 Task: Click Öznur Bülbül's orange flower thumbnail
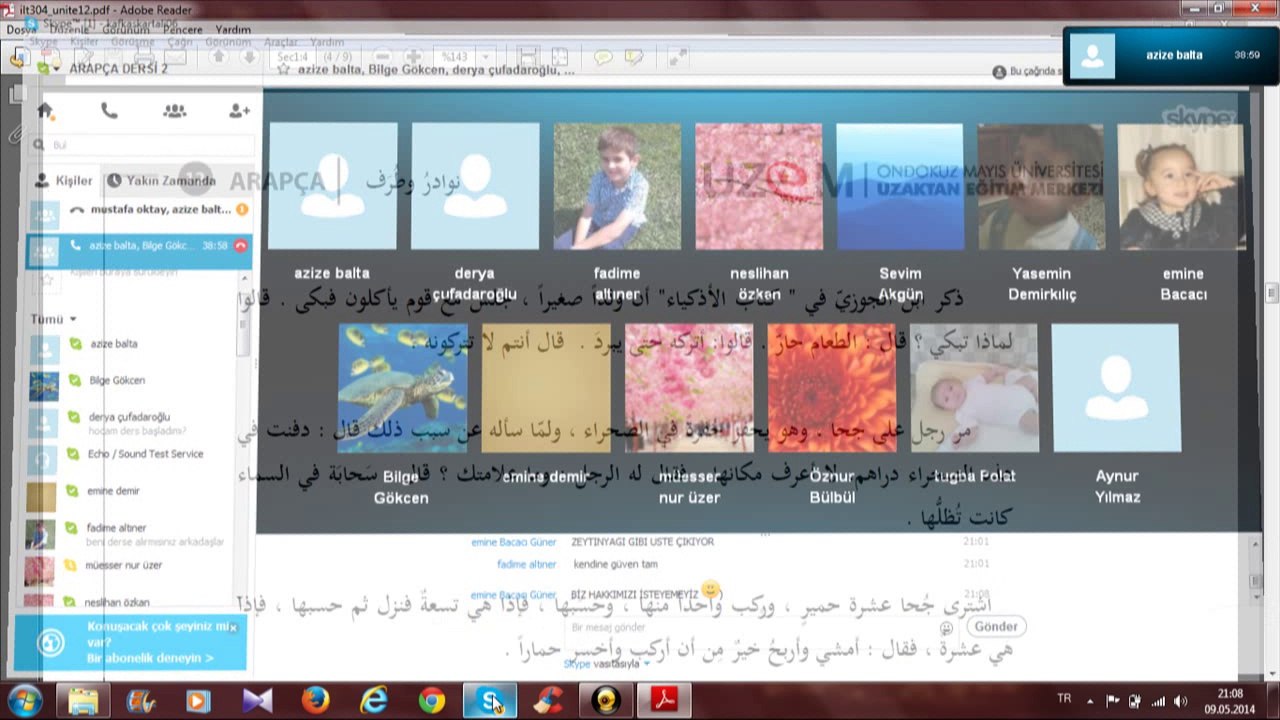click(832, 388)
